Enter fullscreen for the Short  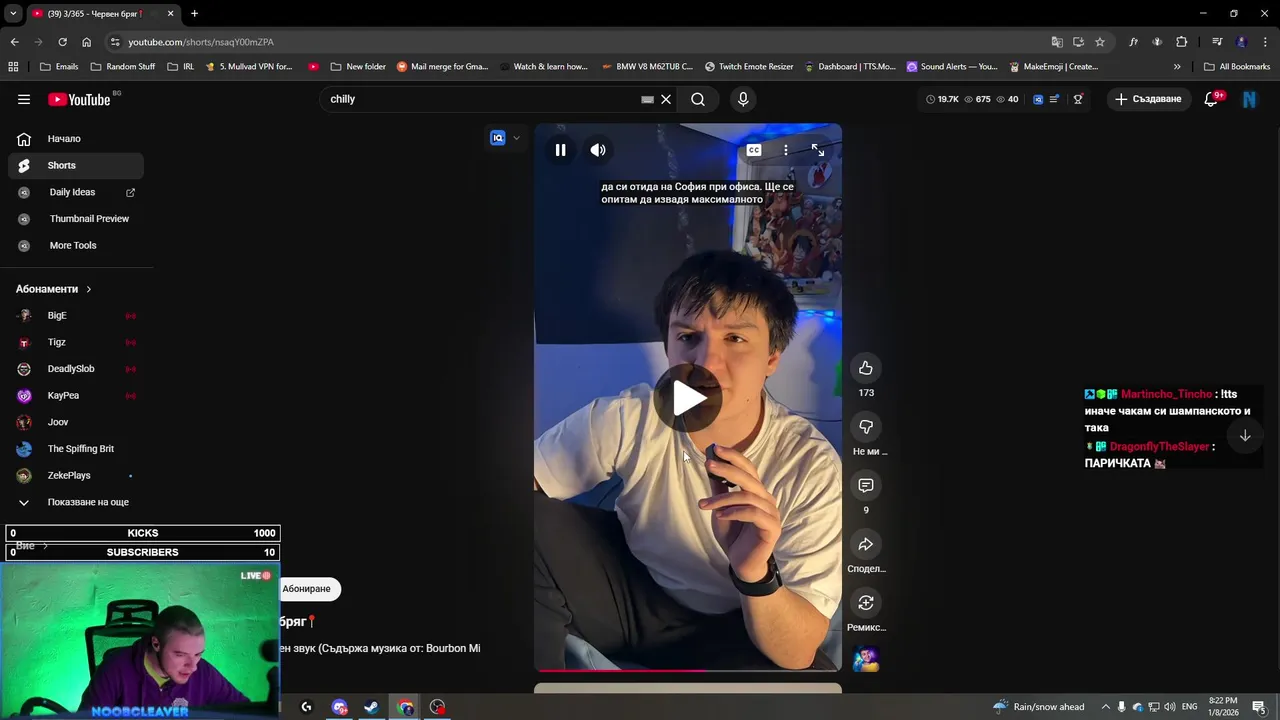818,150
